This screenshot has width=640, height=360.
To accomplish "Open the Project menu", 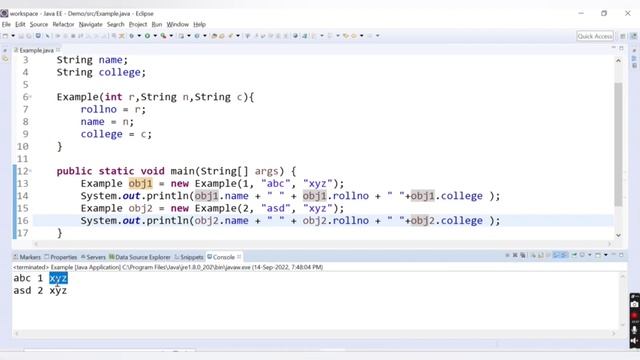I will coord(138,24).
